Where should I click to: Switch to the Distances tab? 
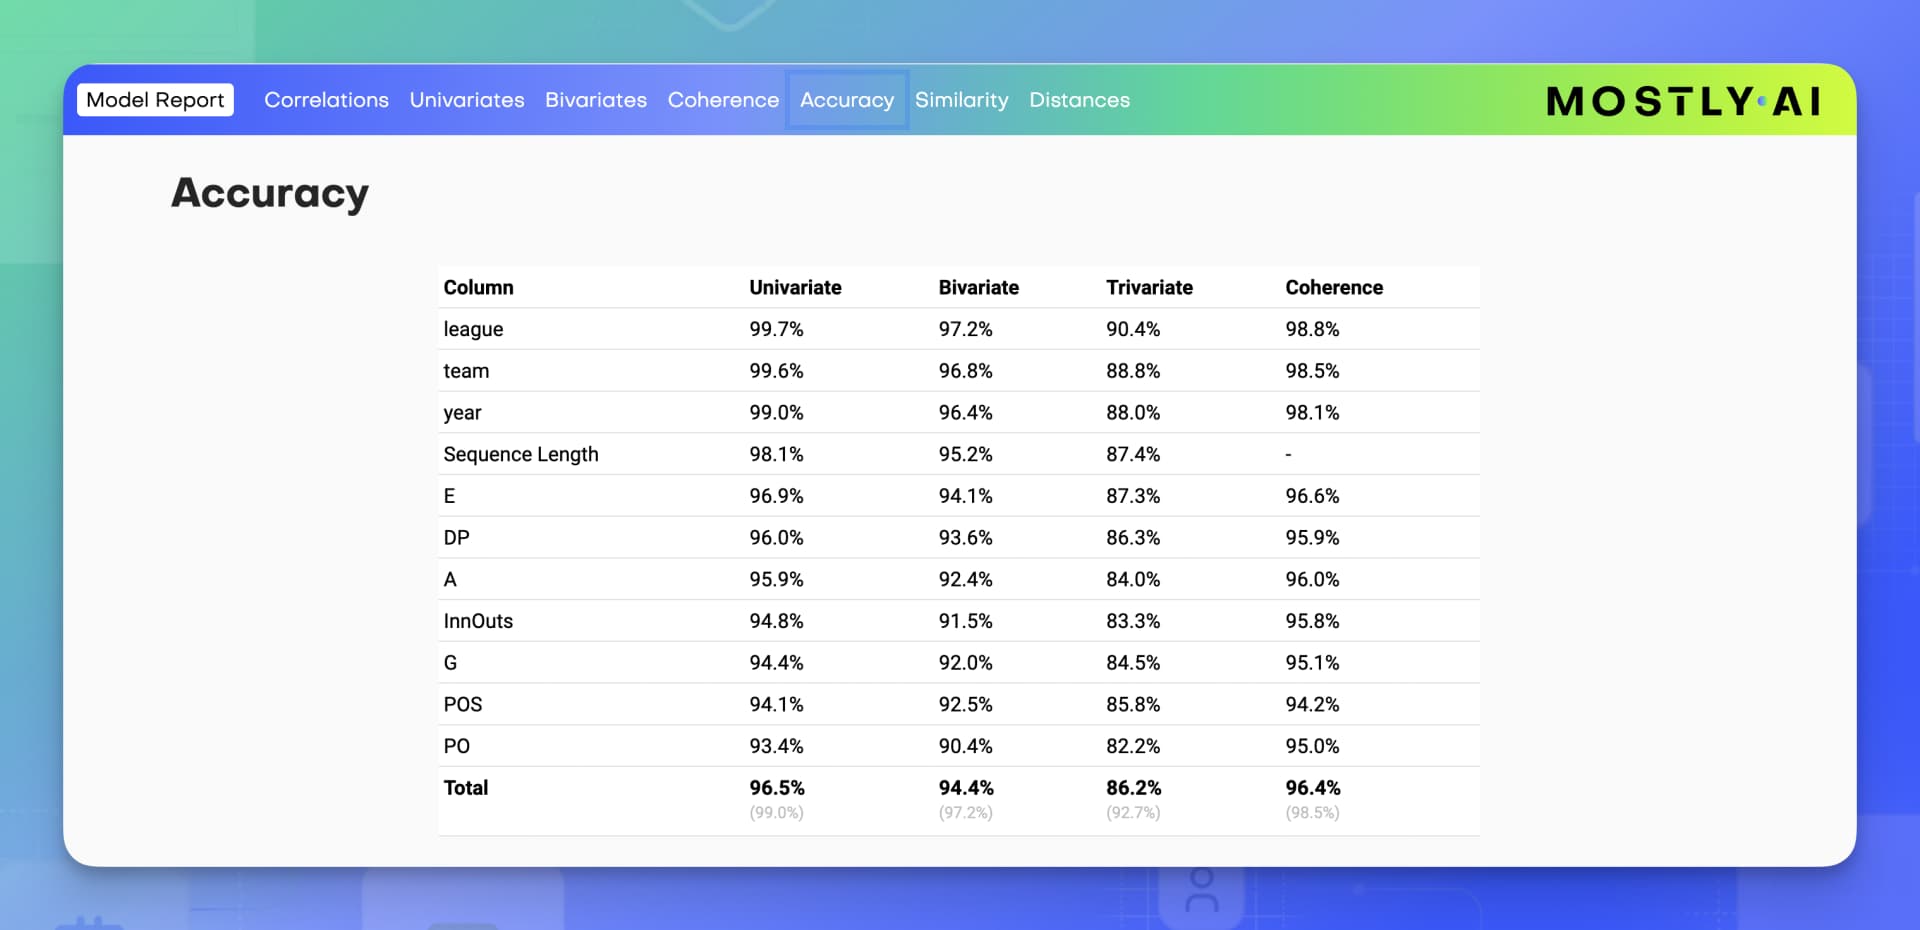(1080, 100)
